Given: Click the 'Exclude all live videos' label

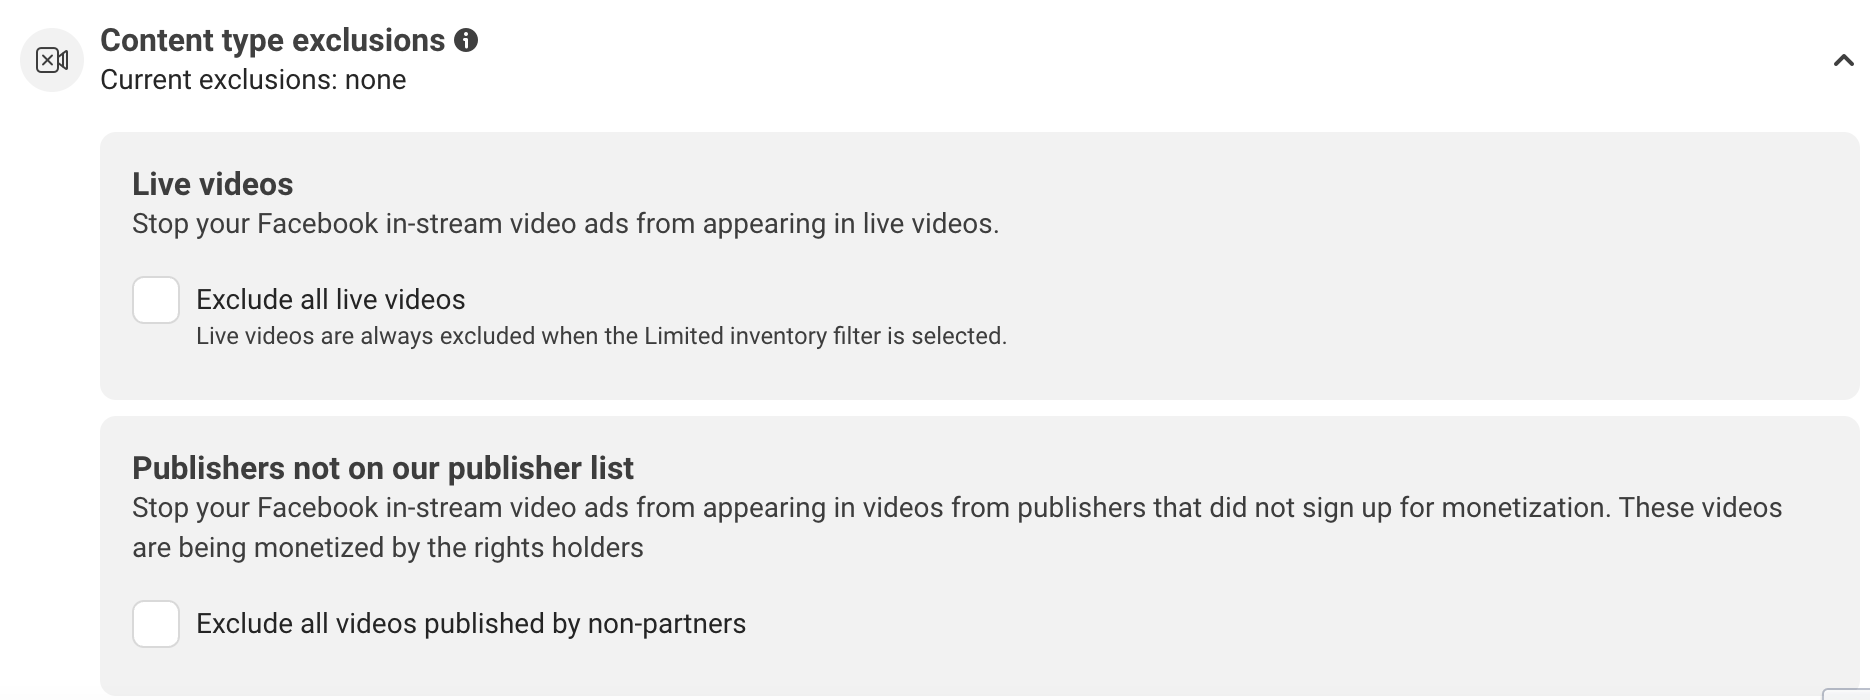Looking at the screenshot, I should [x=331, y=300].
